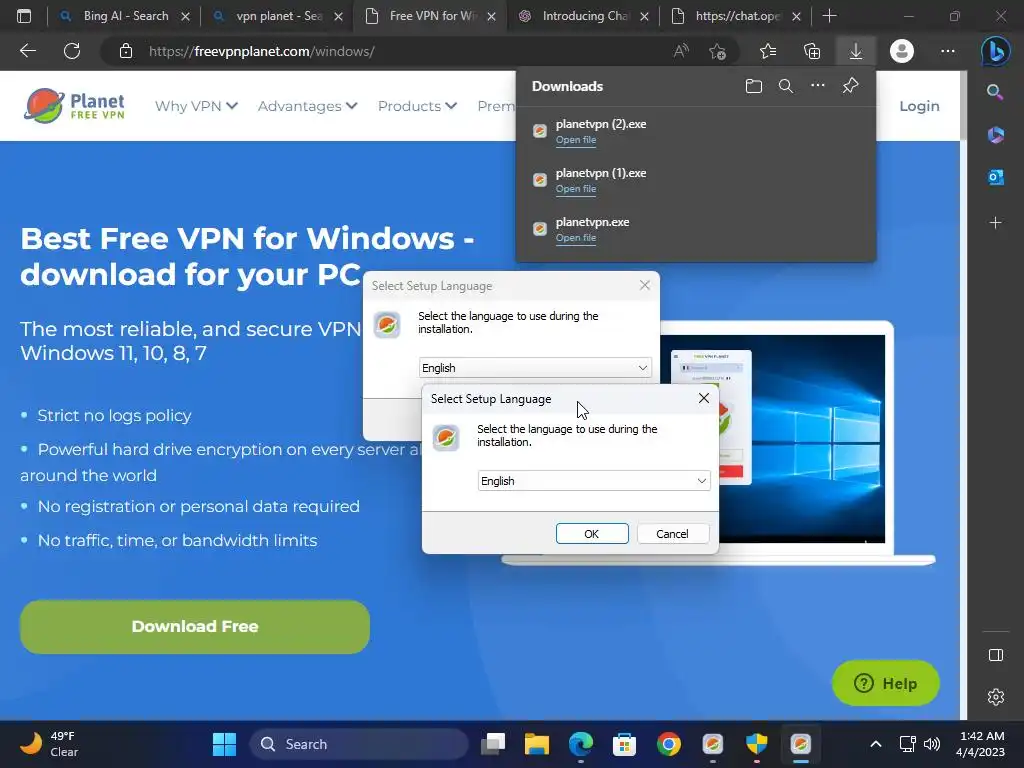Open file planetvpn (2).exe
This screenshot has width=1024, height=768.
point(575,140)
